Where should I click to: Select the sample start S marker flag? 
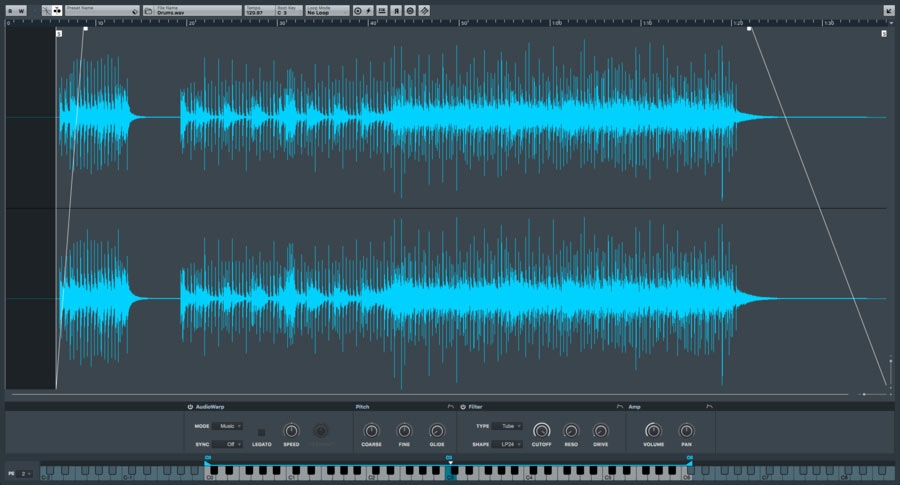(59, 33)
